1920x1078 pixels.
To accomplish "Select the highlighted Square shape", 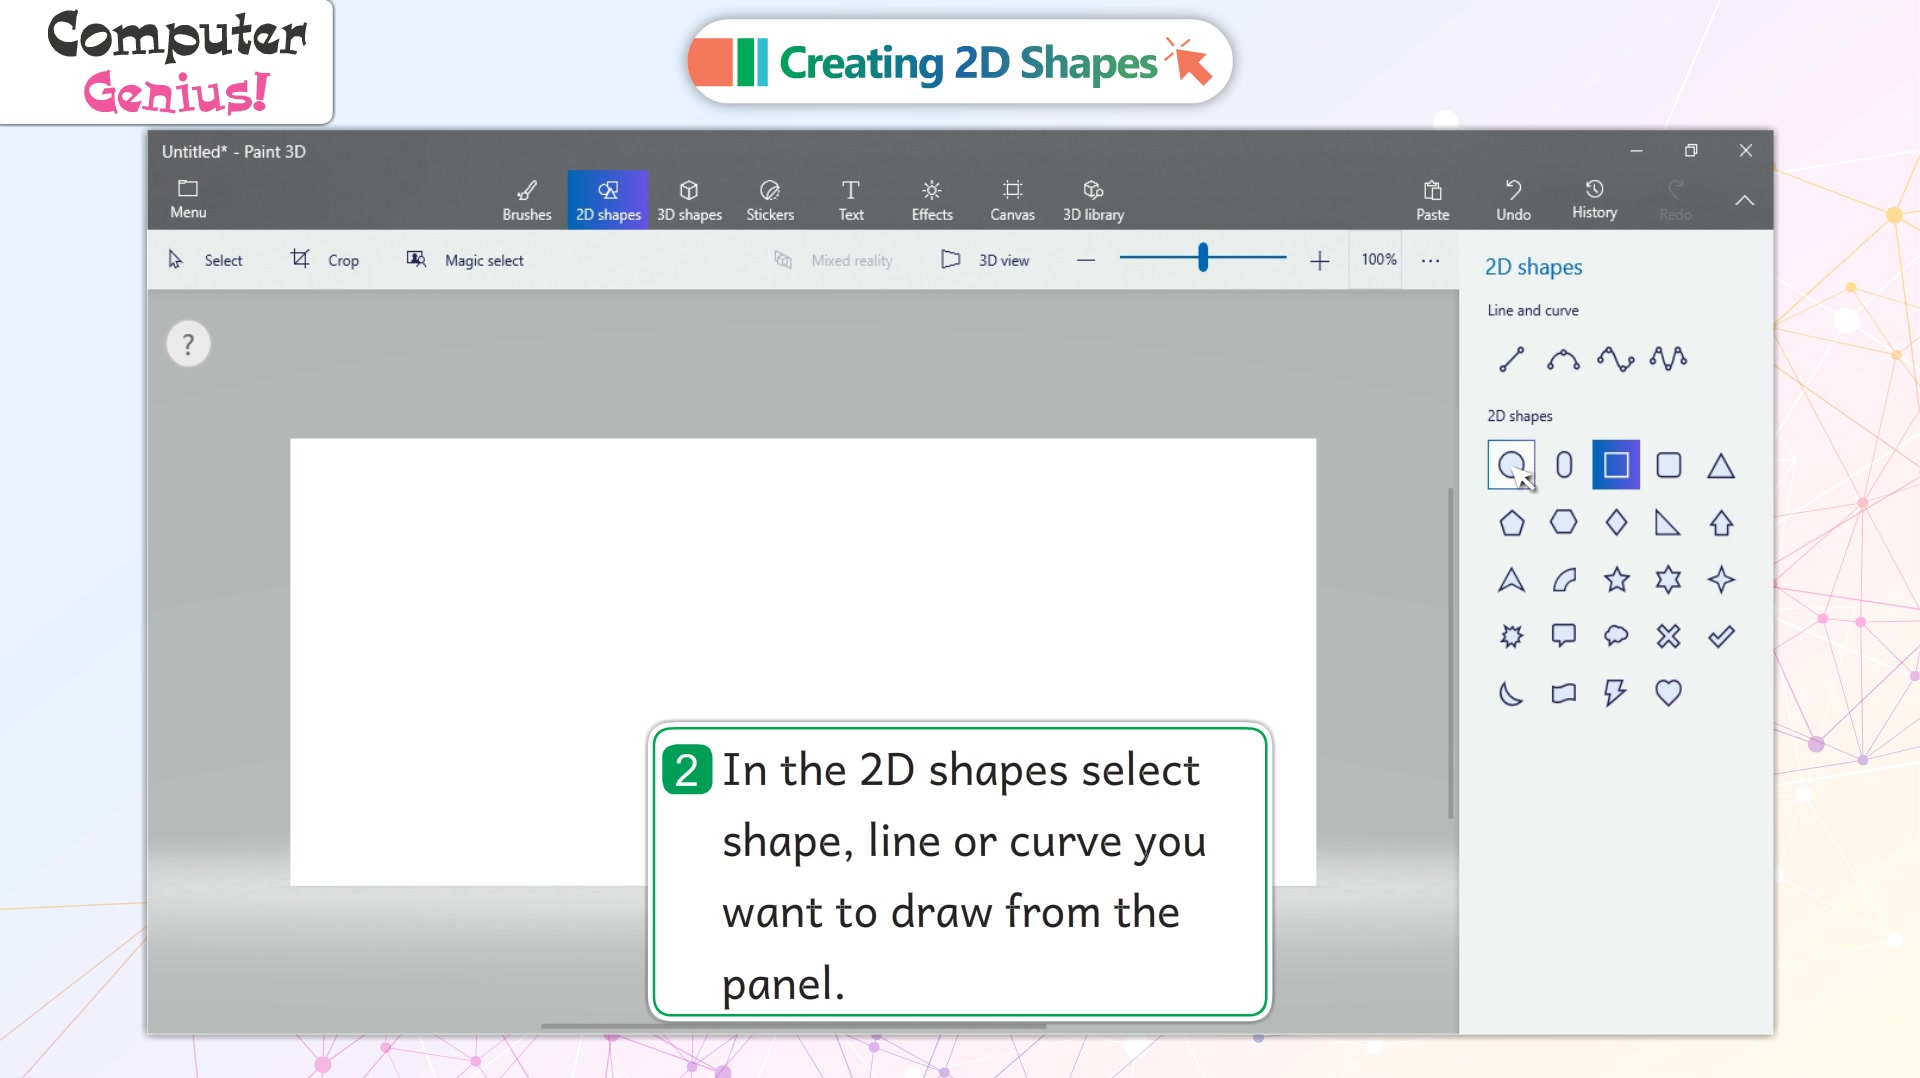I will tap(1616, 465).
